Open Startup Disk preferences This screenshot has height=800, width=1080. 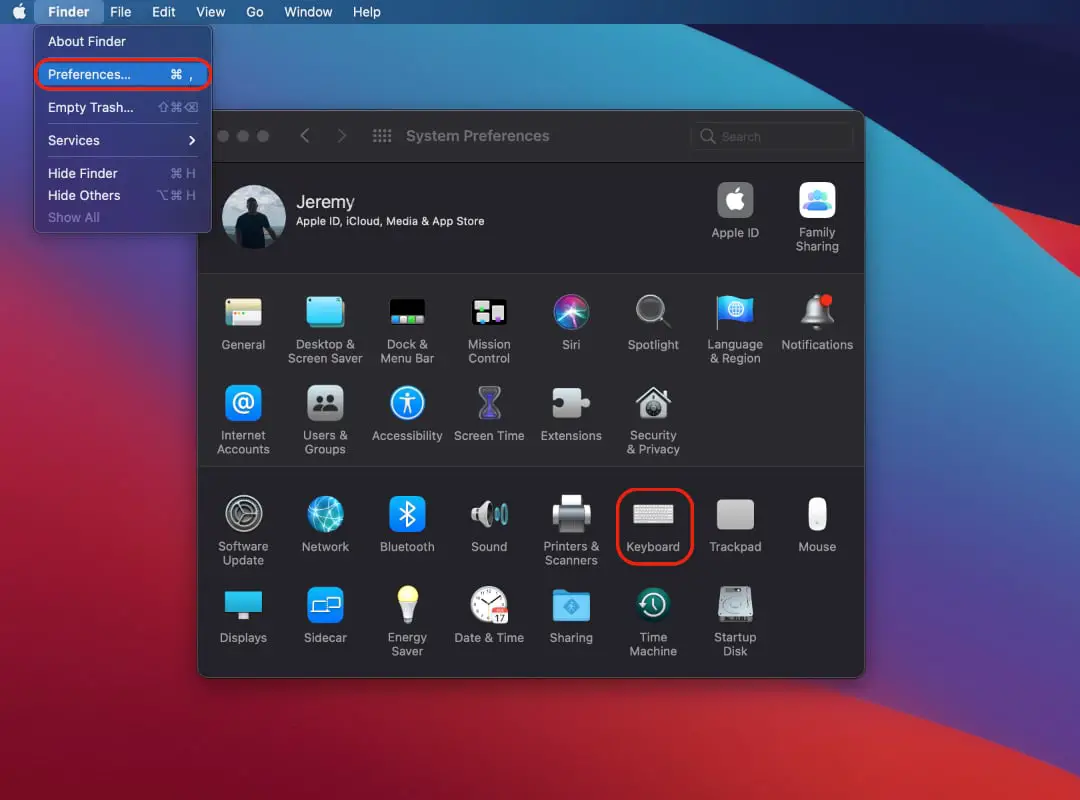[735, 622]
